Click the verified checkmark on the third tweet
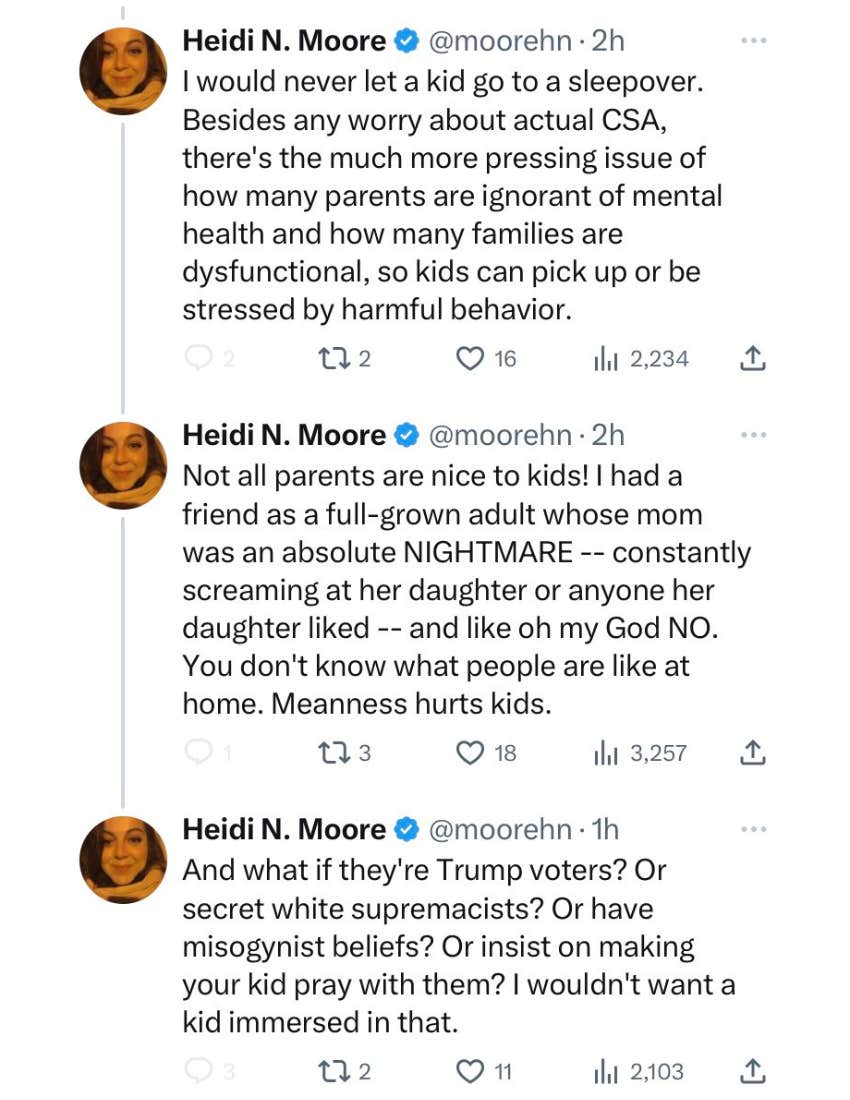Image resolution: width=850 pixels, height=1100 pixels. click(404, 828)
